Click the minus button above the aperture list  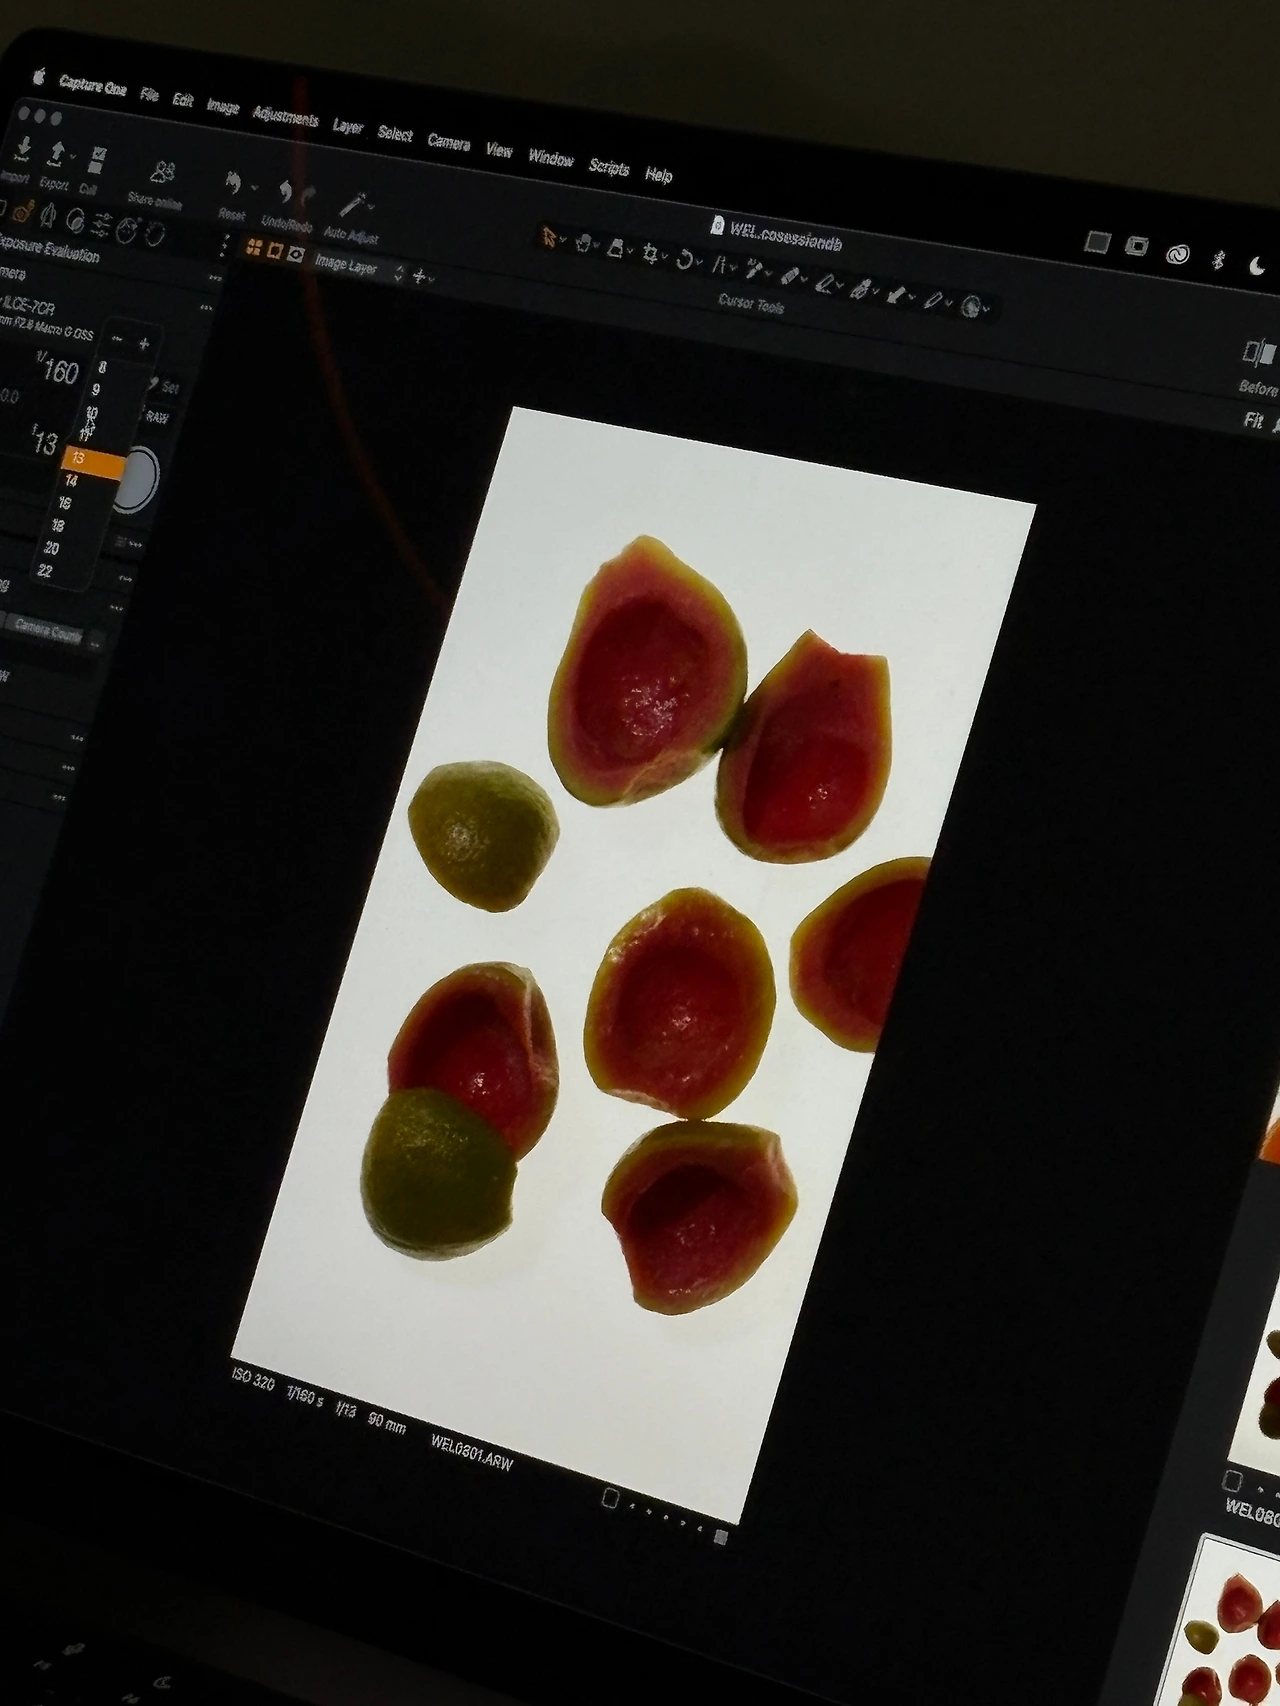(117, 340)
